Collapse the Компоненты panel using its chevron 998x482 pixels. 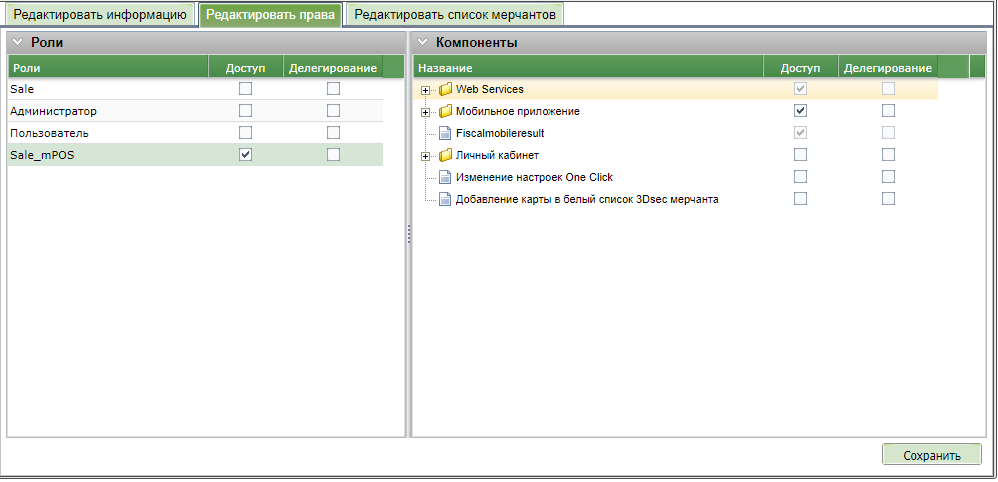pyautogui.click(x=423, y=42)
